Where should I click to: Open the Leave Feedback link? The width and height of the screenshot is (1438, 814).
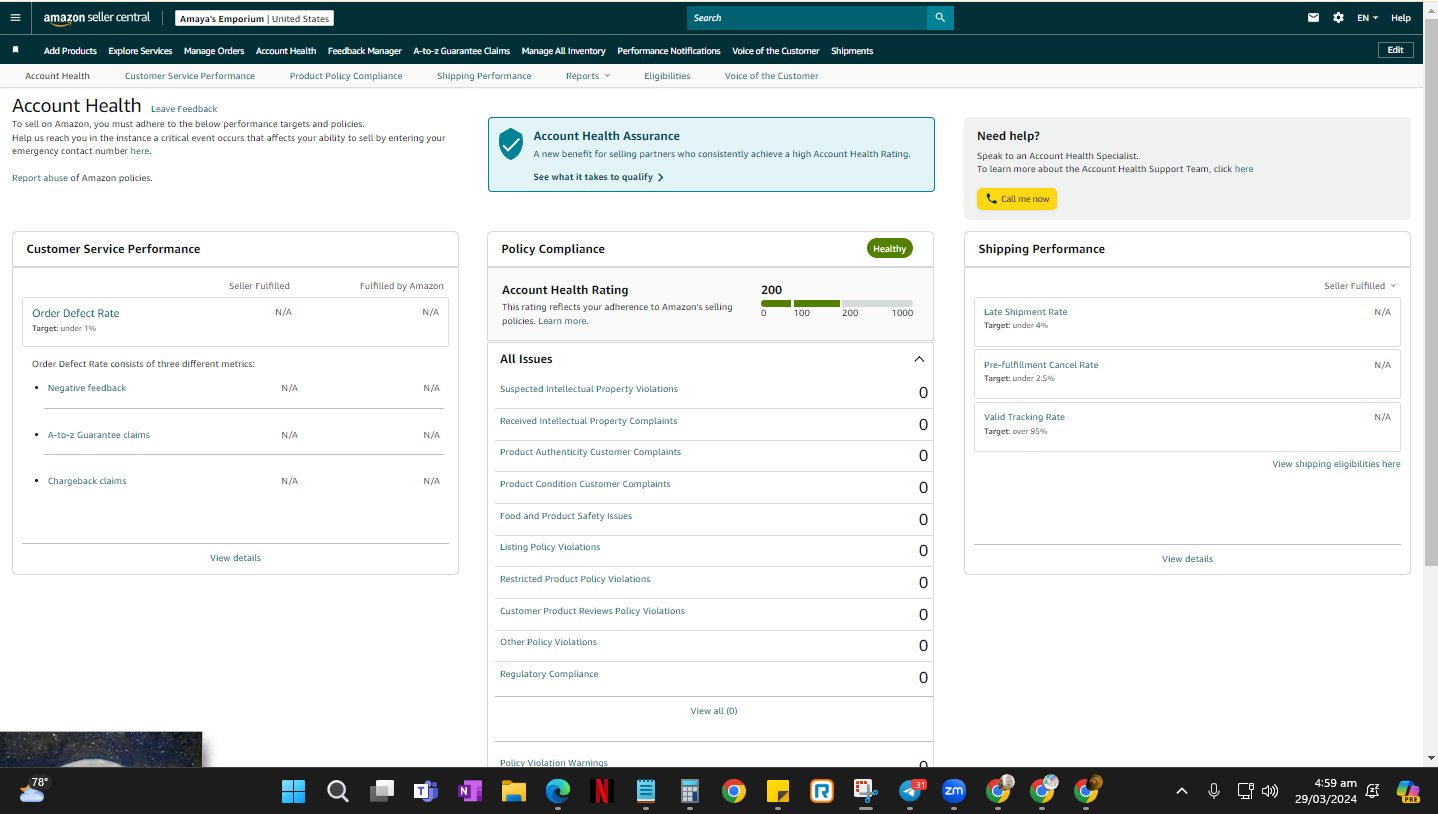(184, 109)
